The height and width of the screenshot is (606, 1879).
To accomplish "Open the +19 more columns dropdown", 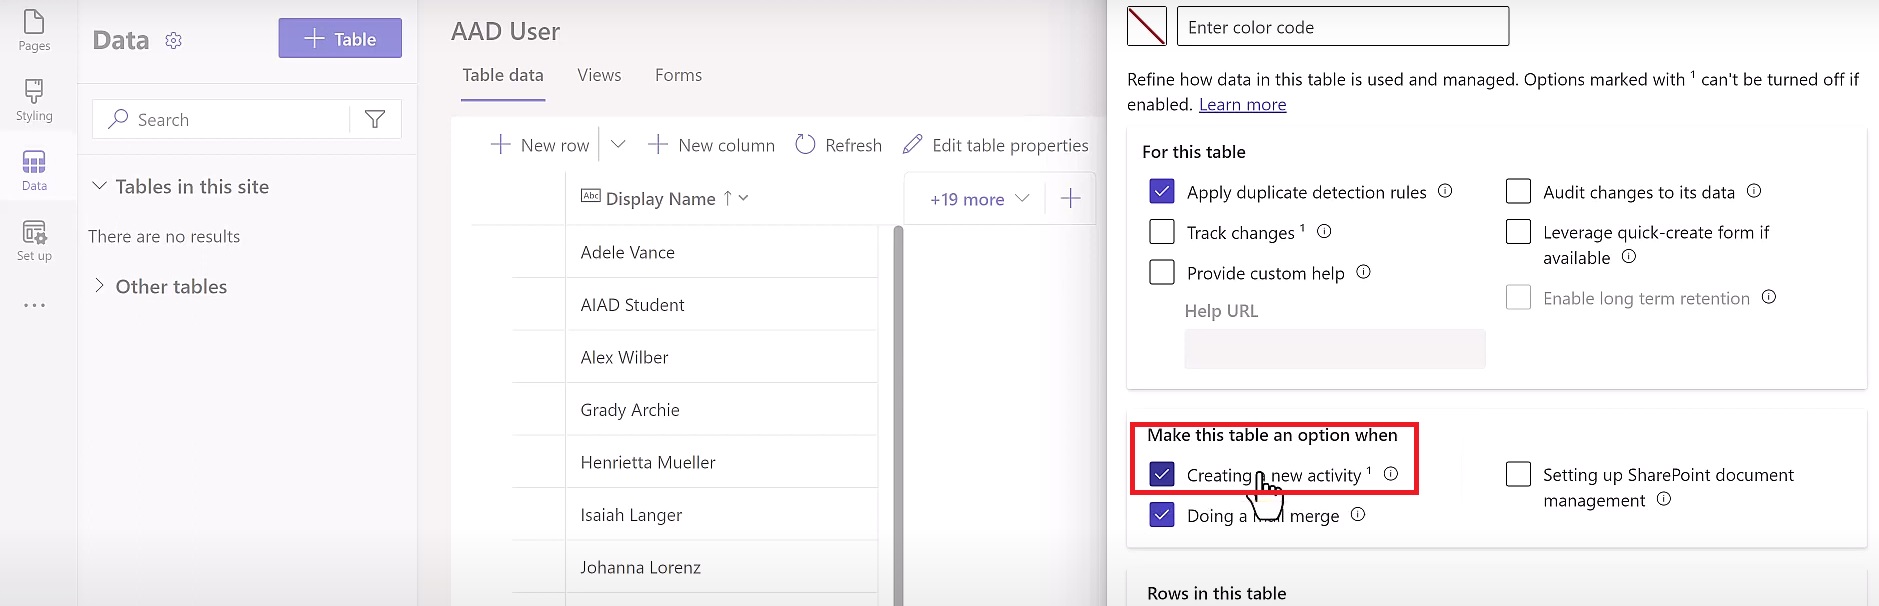I will point(978,199).
